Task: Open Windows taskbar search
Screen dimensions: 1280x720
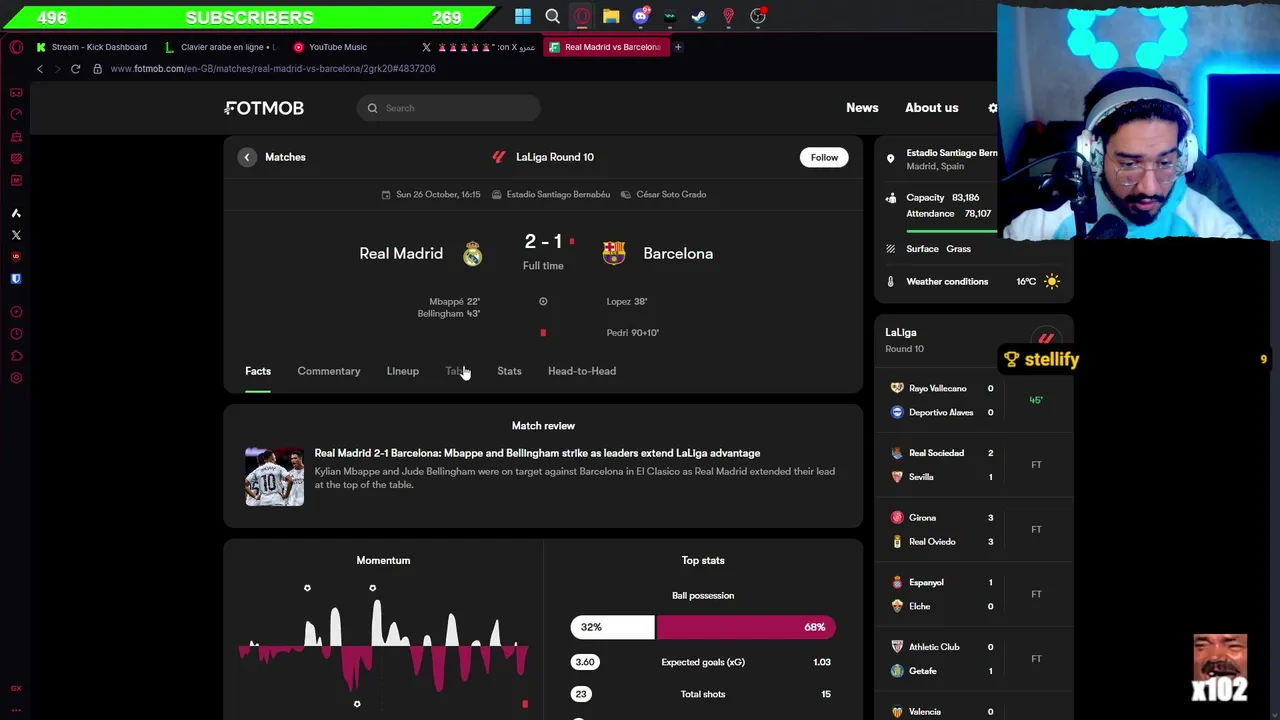Action: click(552, 16)
